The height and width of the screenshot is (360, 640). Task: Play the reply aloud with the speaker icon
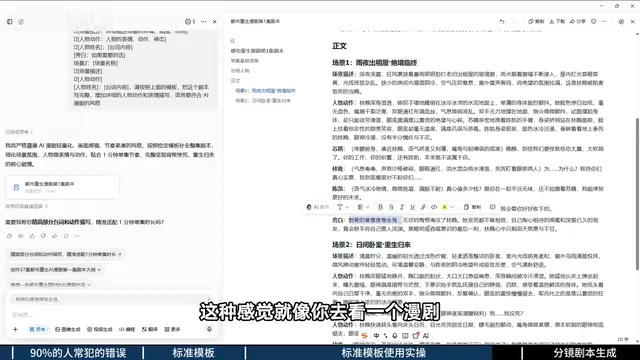(21, 236)
